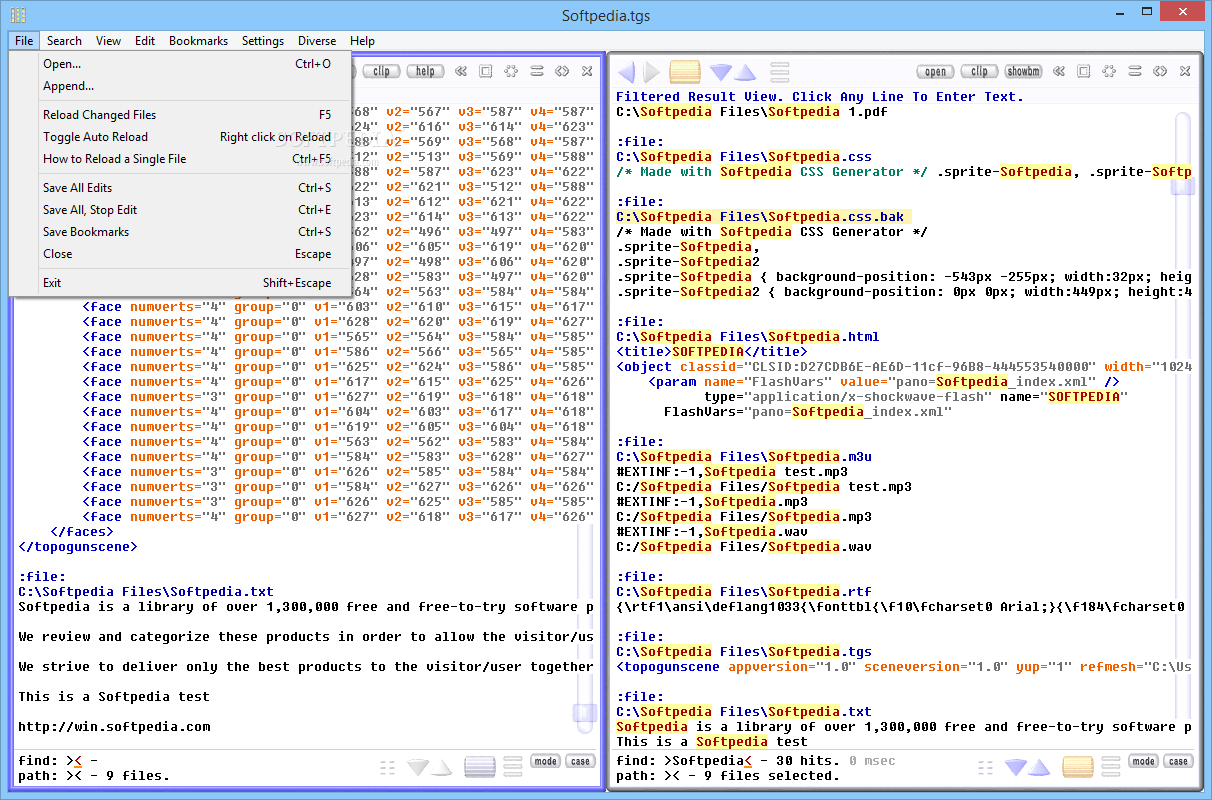Click the dotted circle icon in the right pane toolbar

coord(1109,72)
